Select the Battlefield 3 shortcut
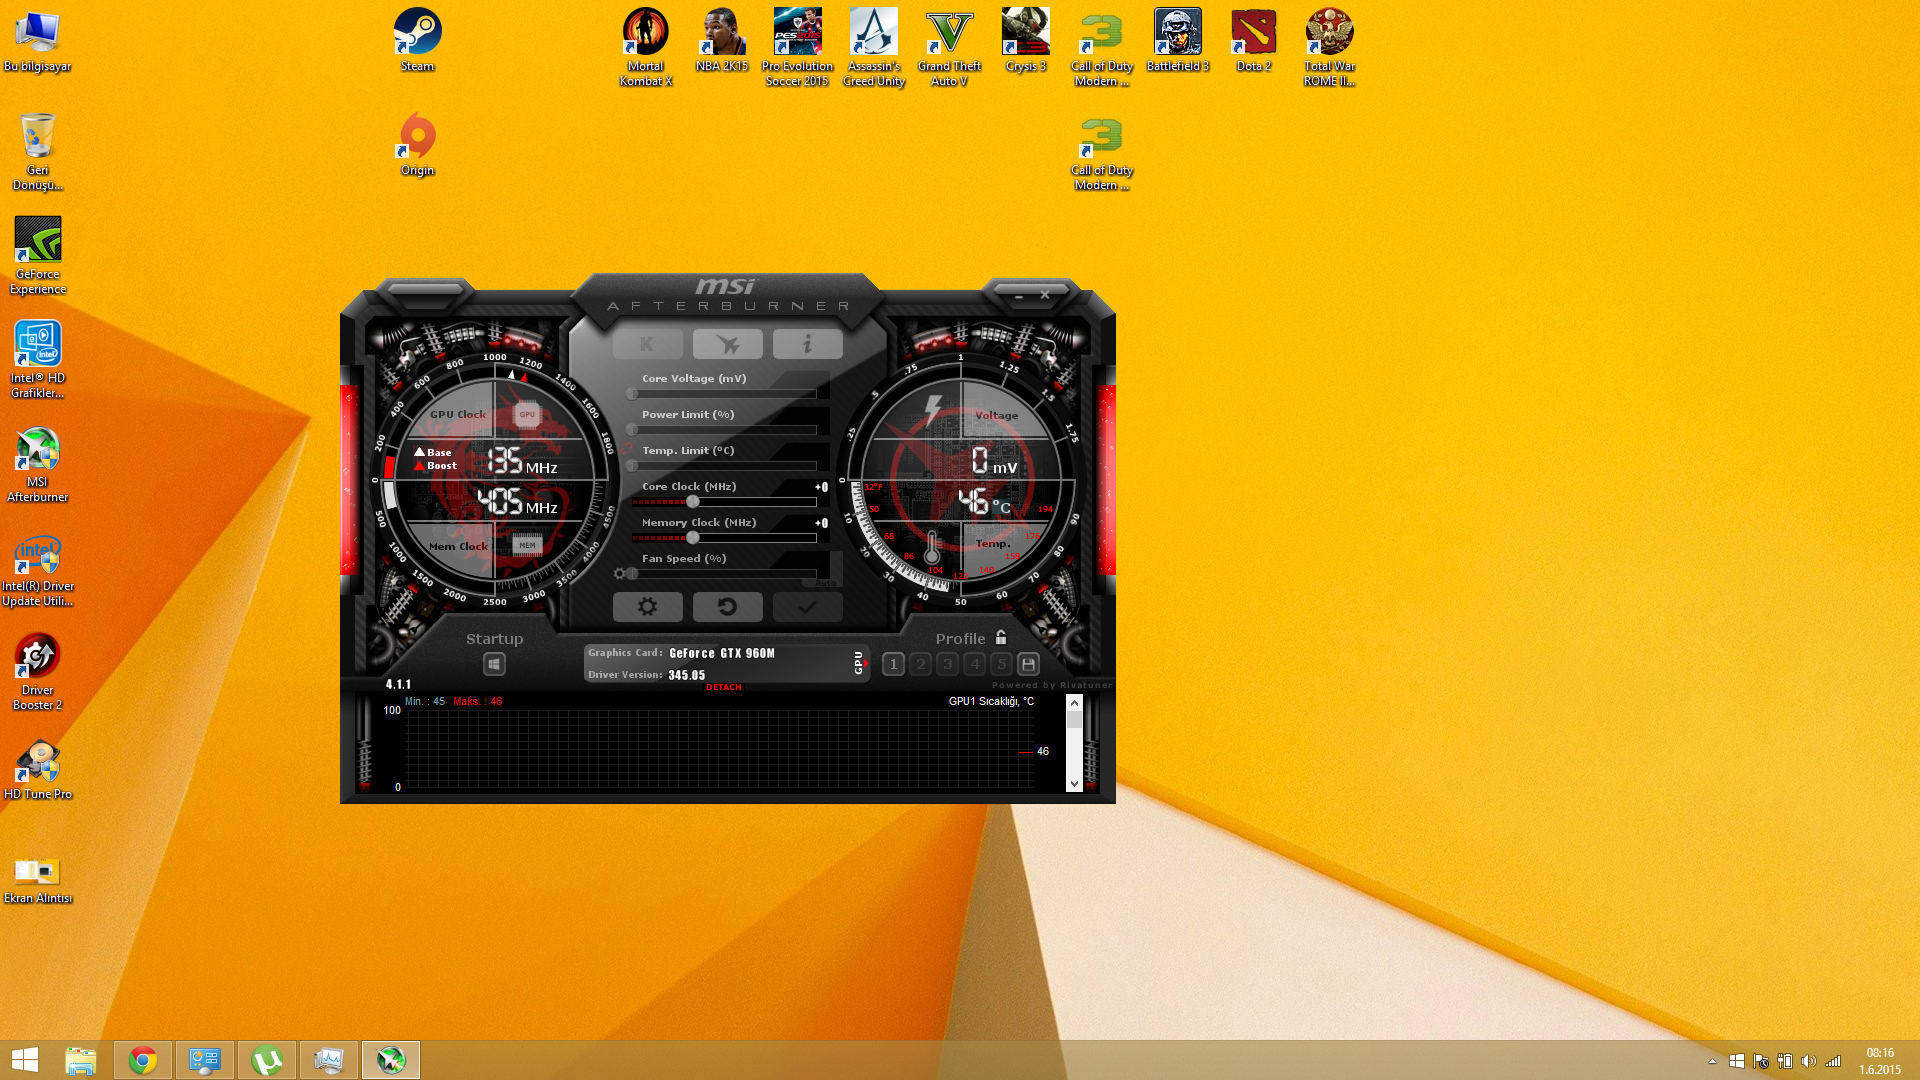 1178,40
